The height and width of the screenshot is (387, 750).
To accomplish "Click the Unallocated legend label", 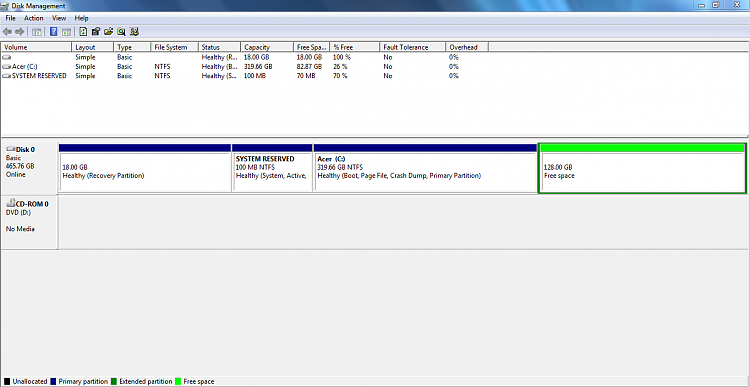I will (x=30, y=382).
